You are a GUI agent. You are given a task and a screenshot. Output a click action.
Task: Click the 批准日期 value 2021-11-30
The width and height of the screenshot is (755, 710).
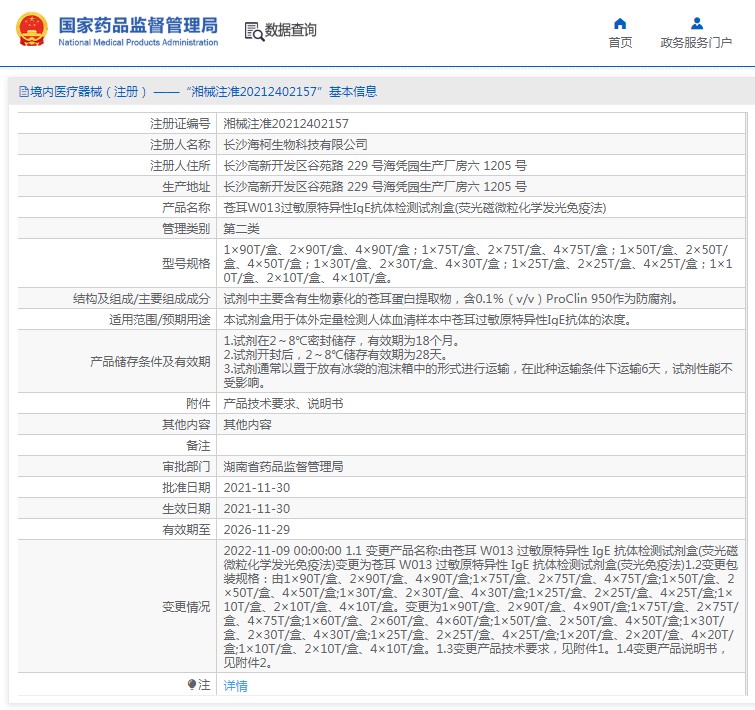(257, 488)
